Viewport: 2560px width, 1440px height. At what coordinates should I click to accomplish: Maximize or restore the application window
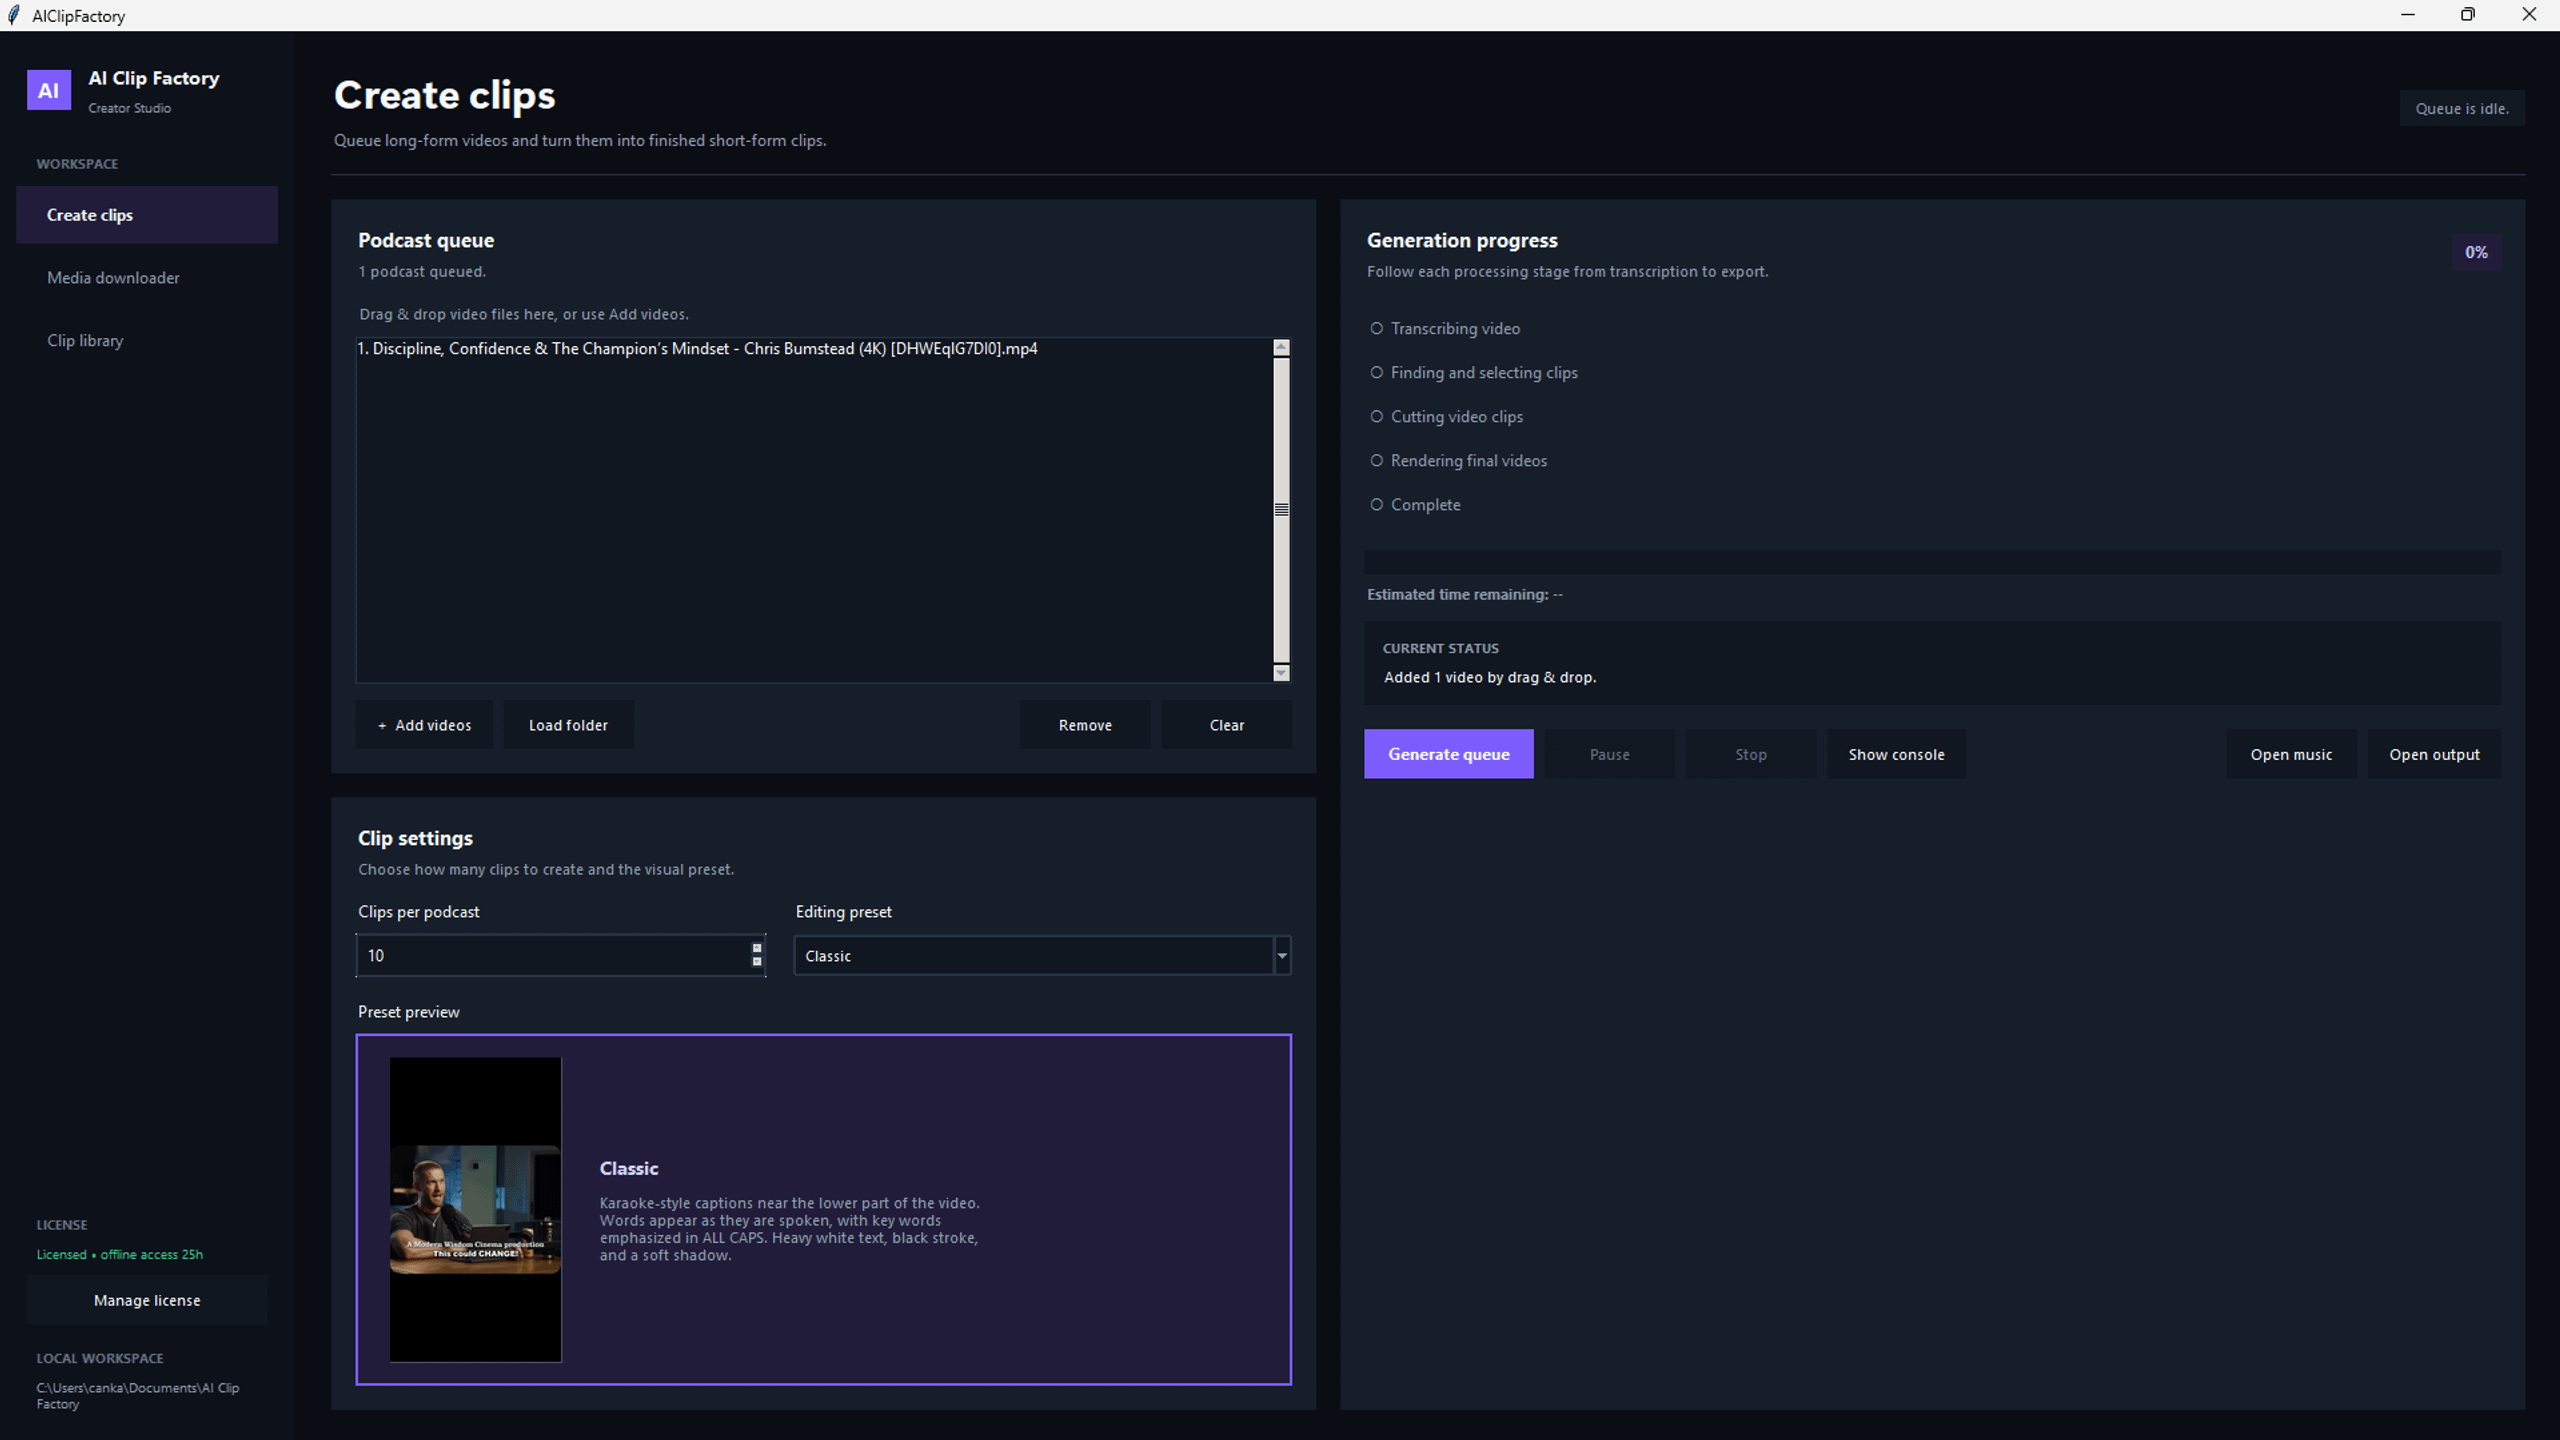pos(2468,15)
